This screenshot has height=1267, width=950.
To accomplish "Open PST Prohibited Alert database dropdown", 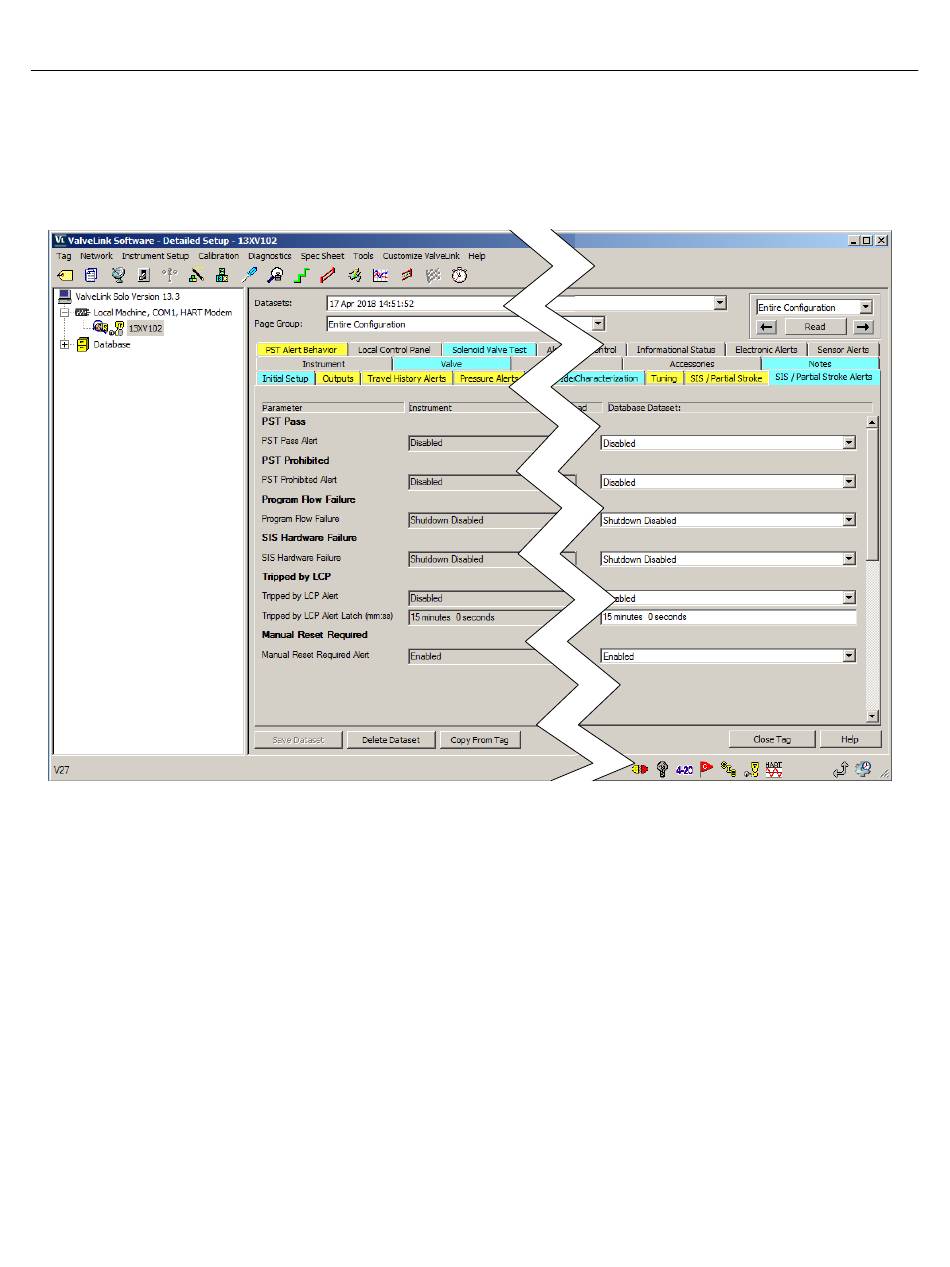I will click(x=849, y=482).
